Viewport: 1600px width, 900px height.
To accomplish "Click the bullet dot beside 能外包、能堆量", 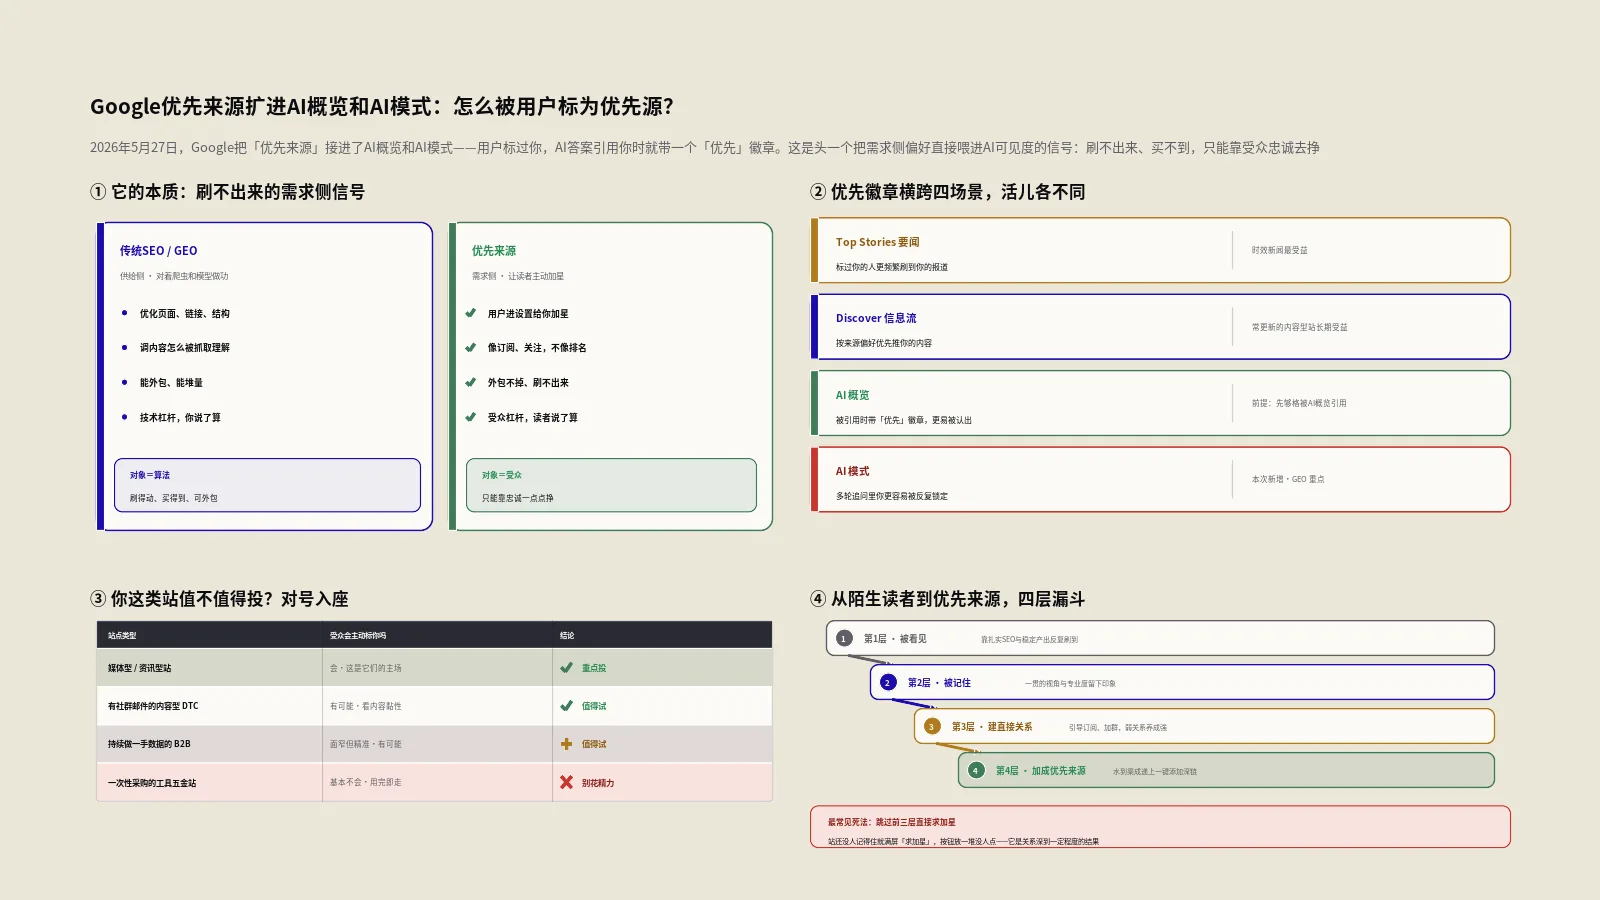I will [124, 382].
